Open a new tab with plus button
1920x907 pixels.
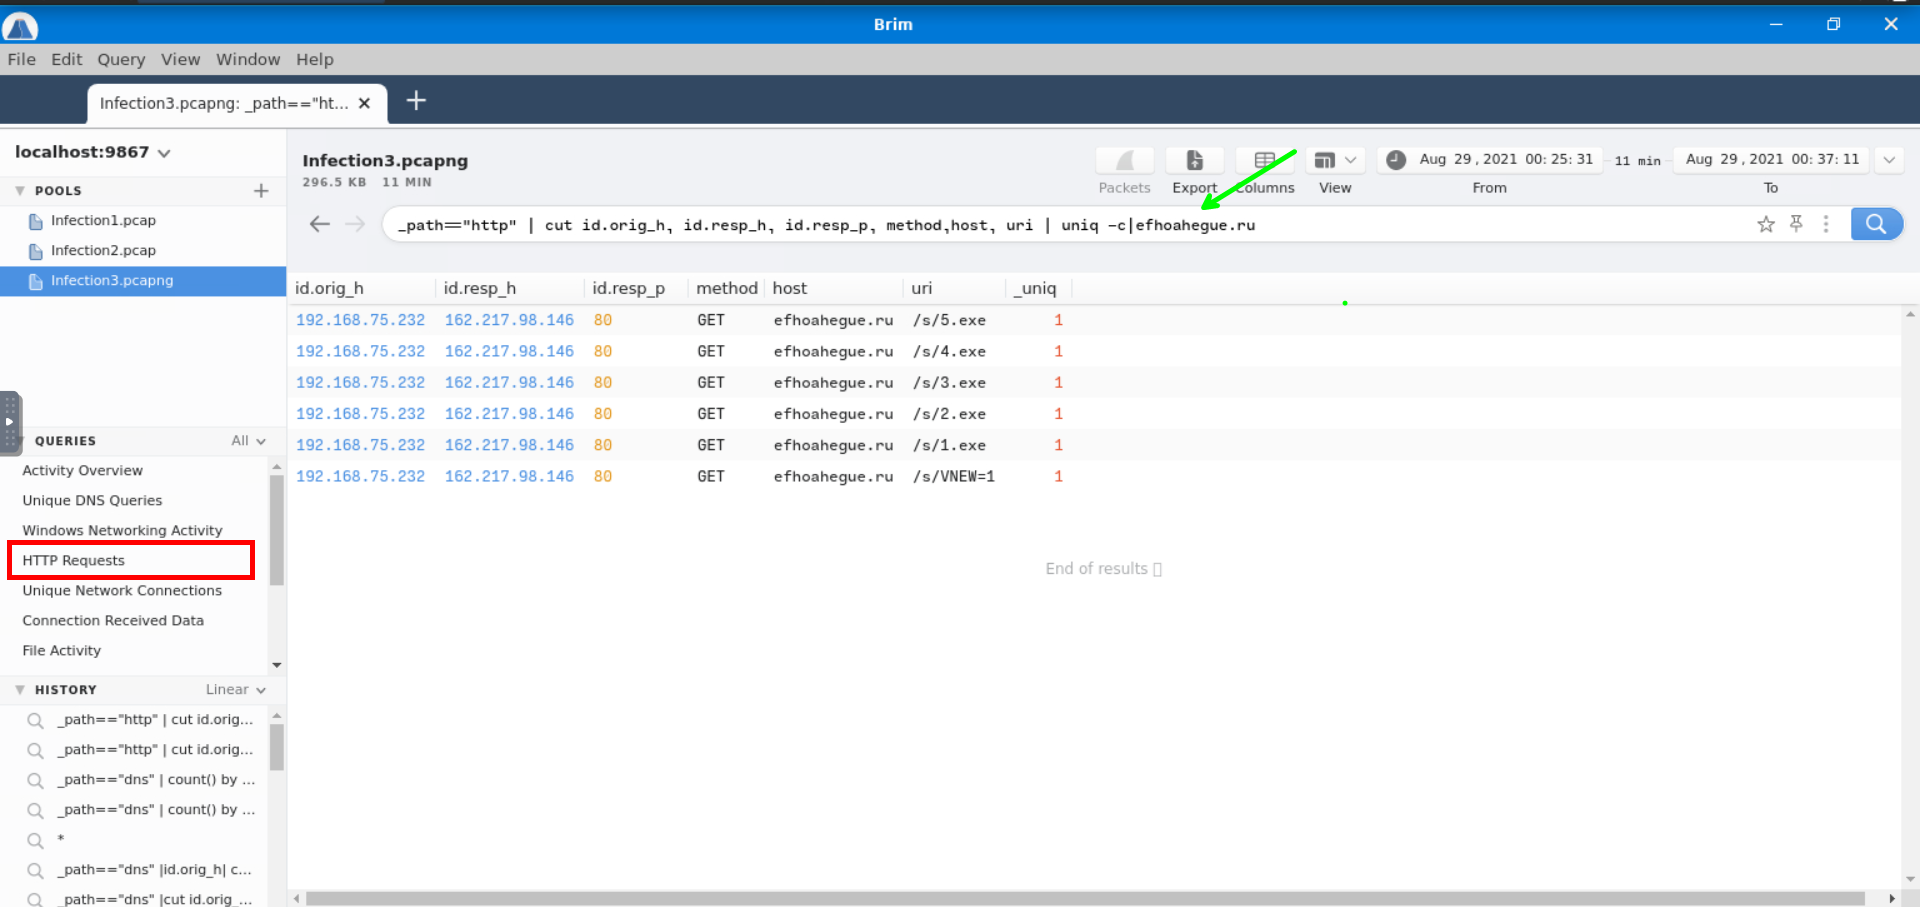click(x=416, y=101)
